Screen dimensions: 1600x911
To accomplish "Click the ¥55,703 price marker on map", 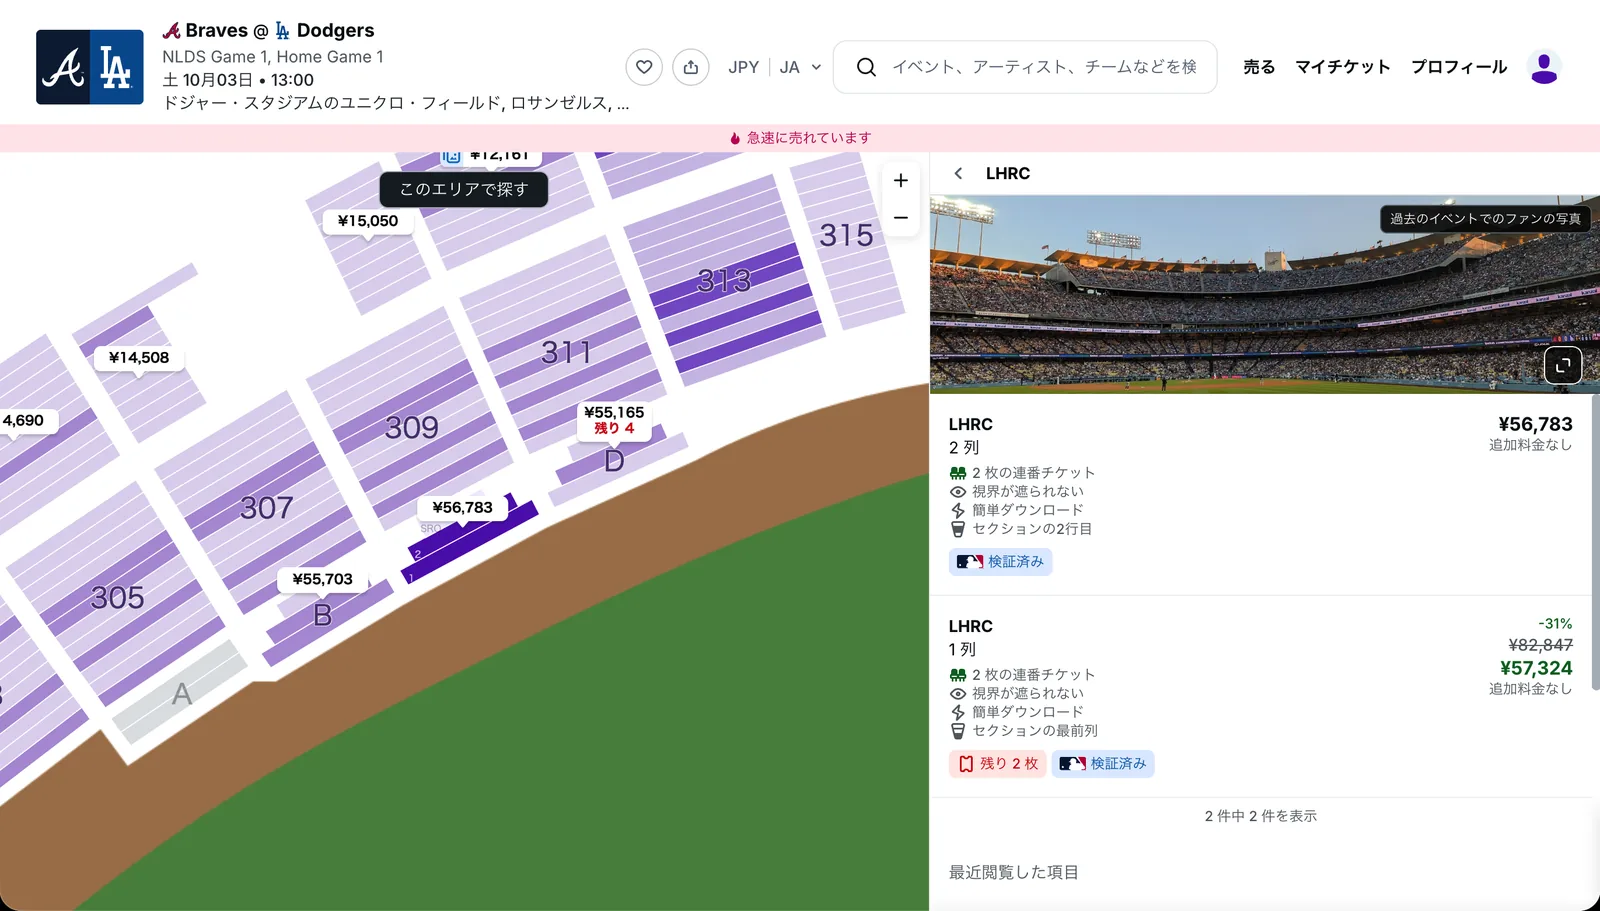I will 322,579.
